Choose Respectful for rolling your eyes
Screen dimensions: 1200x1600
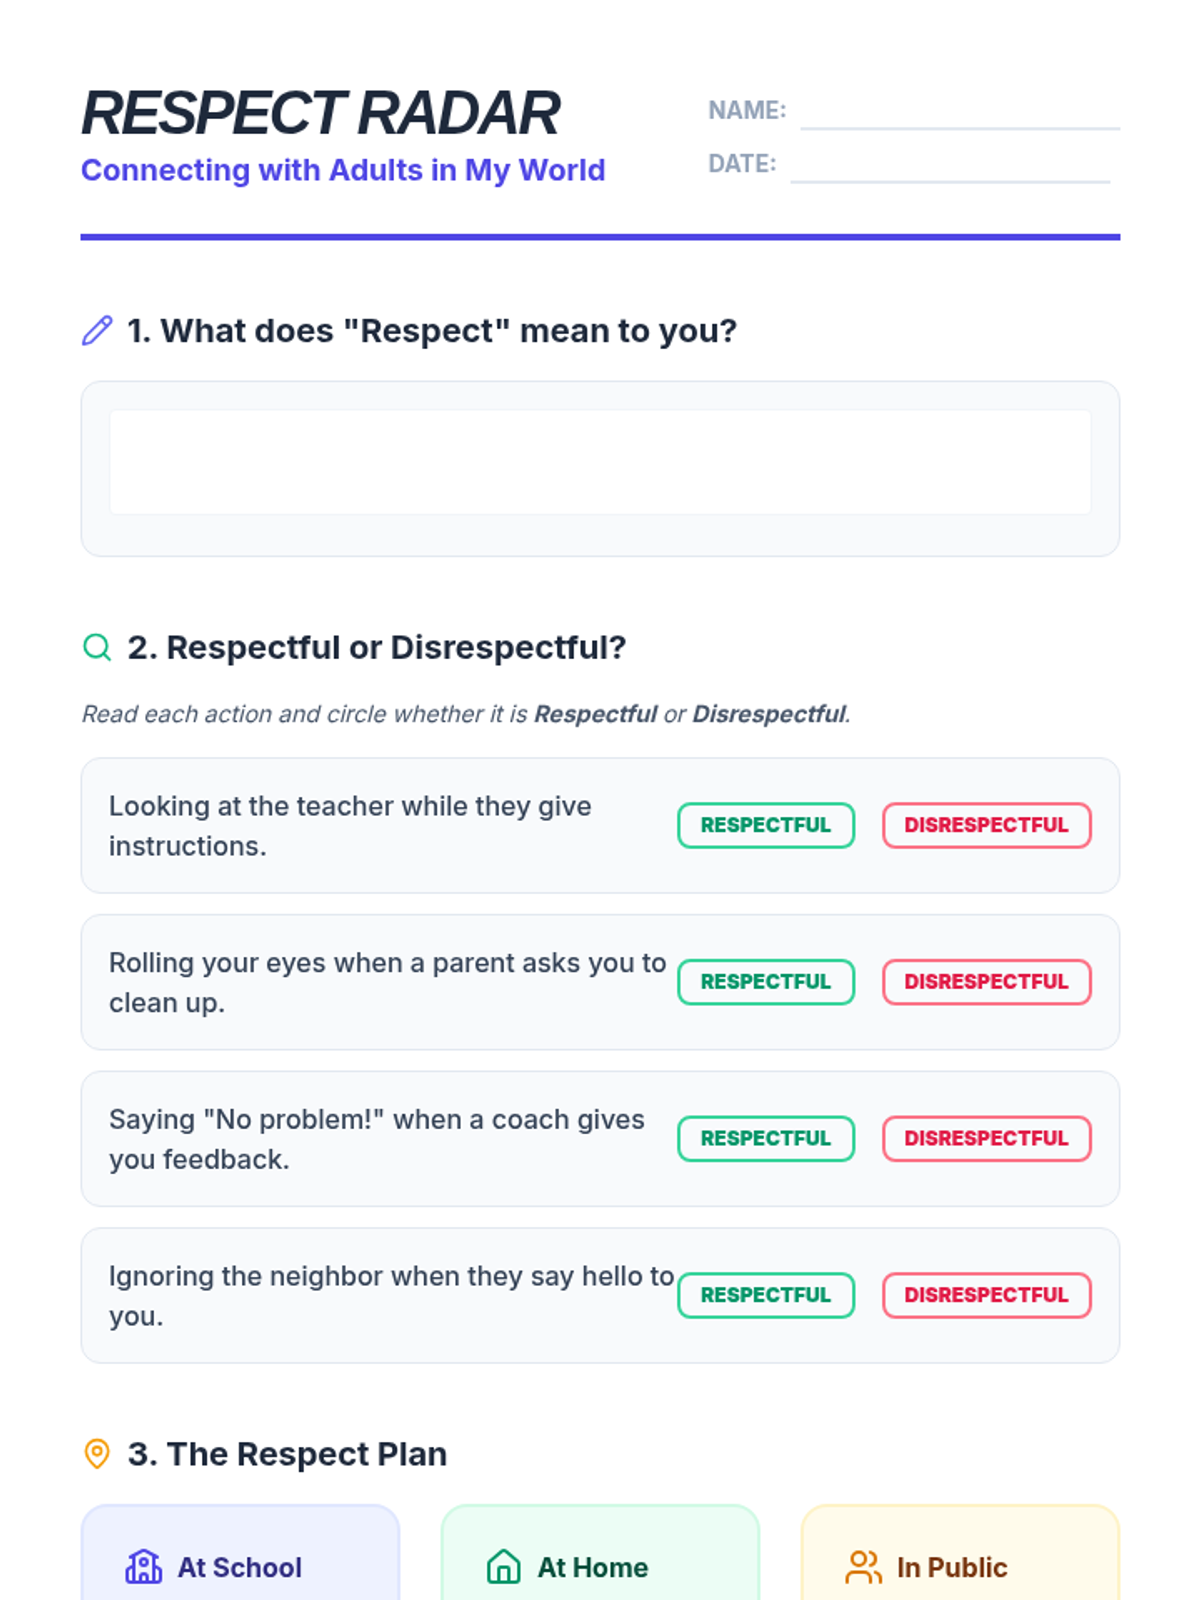pyautogui.click(x=765, y=982)
